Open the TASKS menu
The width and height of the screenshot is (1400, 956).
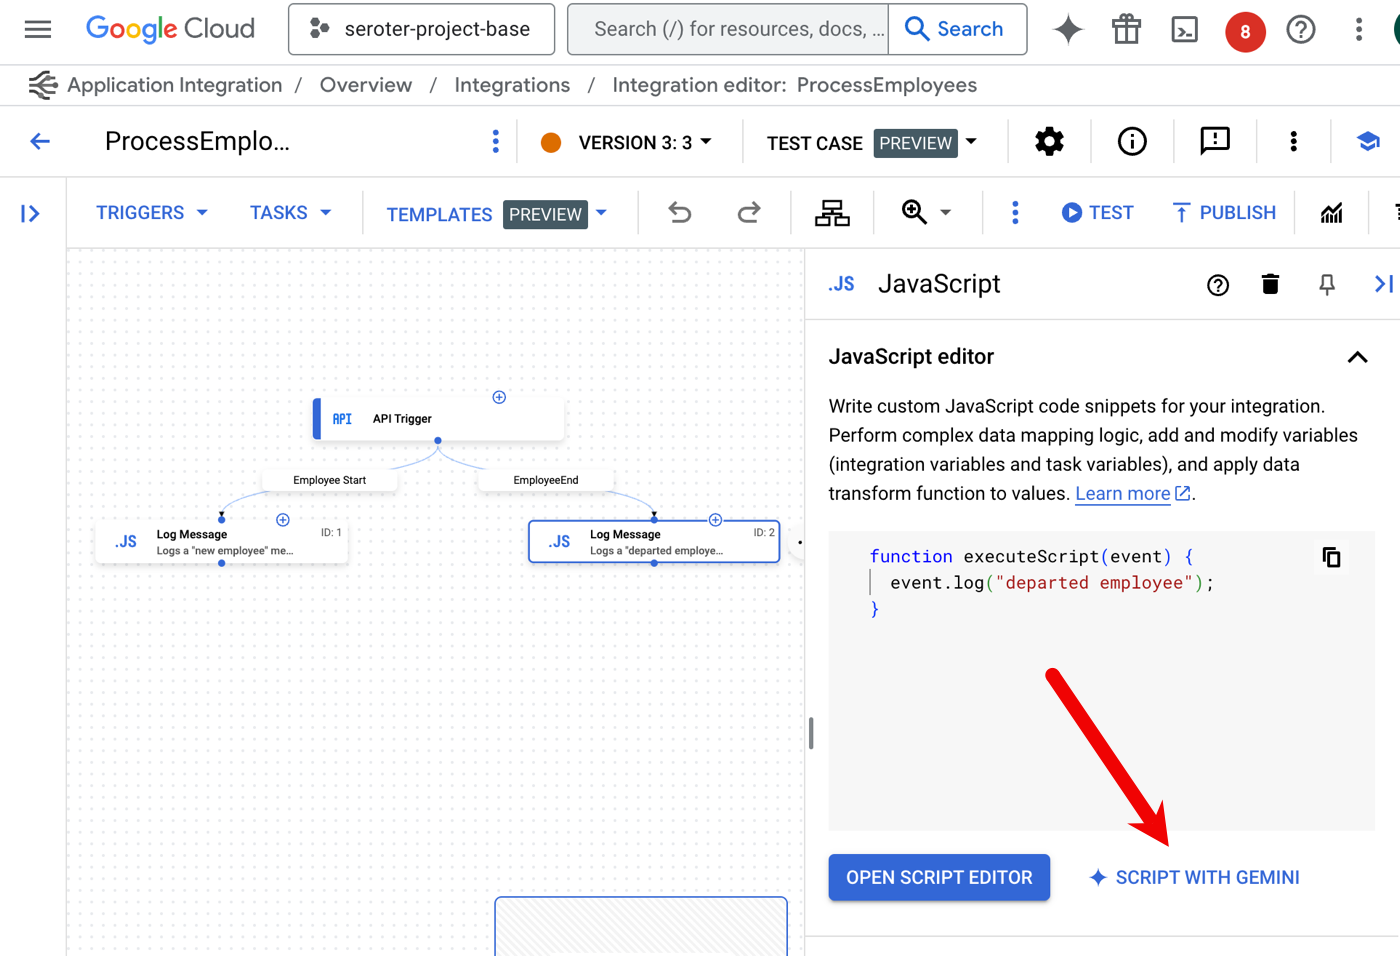pos(290,213)
